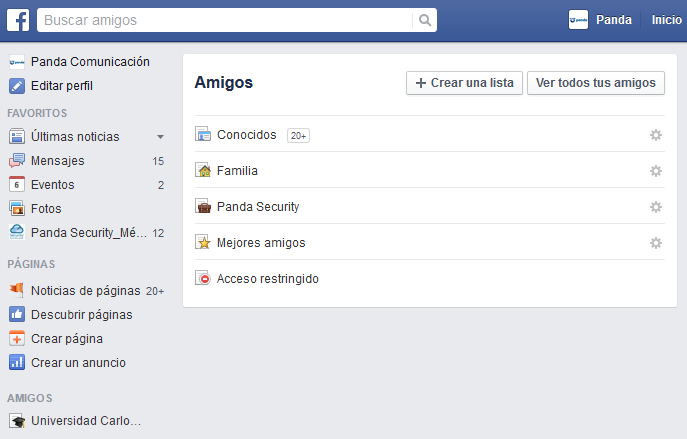Click the Crear un anuncio chart icon
The width and height of the screenshot is (687, 439).
point(16,363)
